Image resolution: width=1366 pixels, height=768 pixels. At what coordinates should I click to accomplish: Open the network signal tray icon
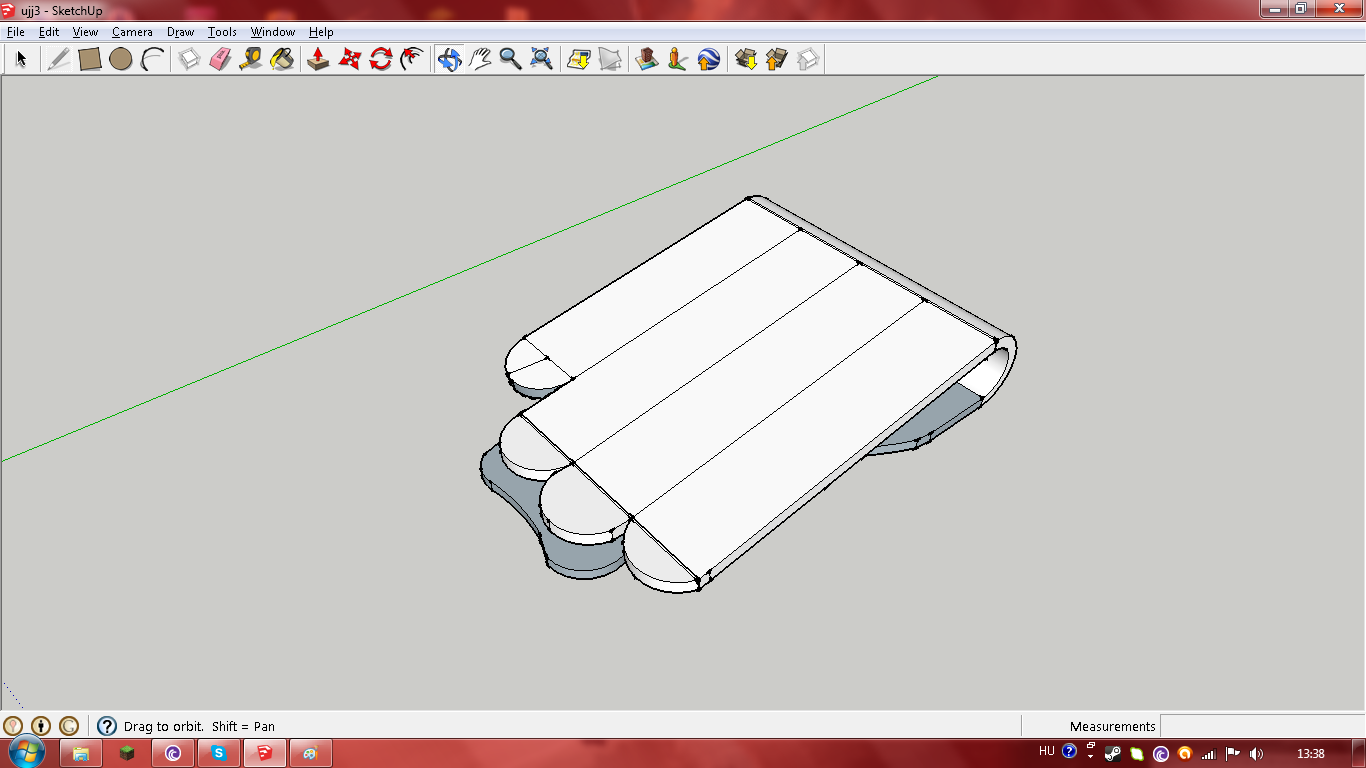point(1209,753)
